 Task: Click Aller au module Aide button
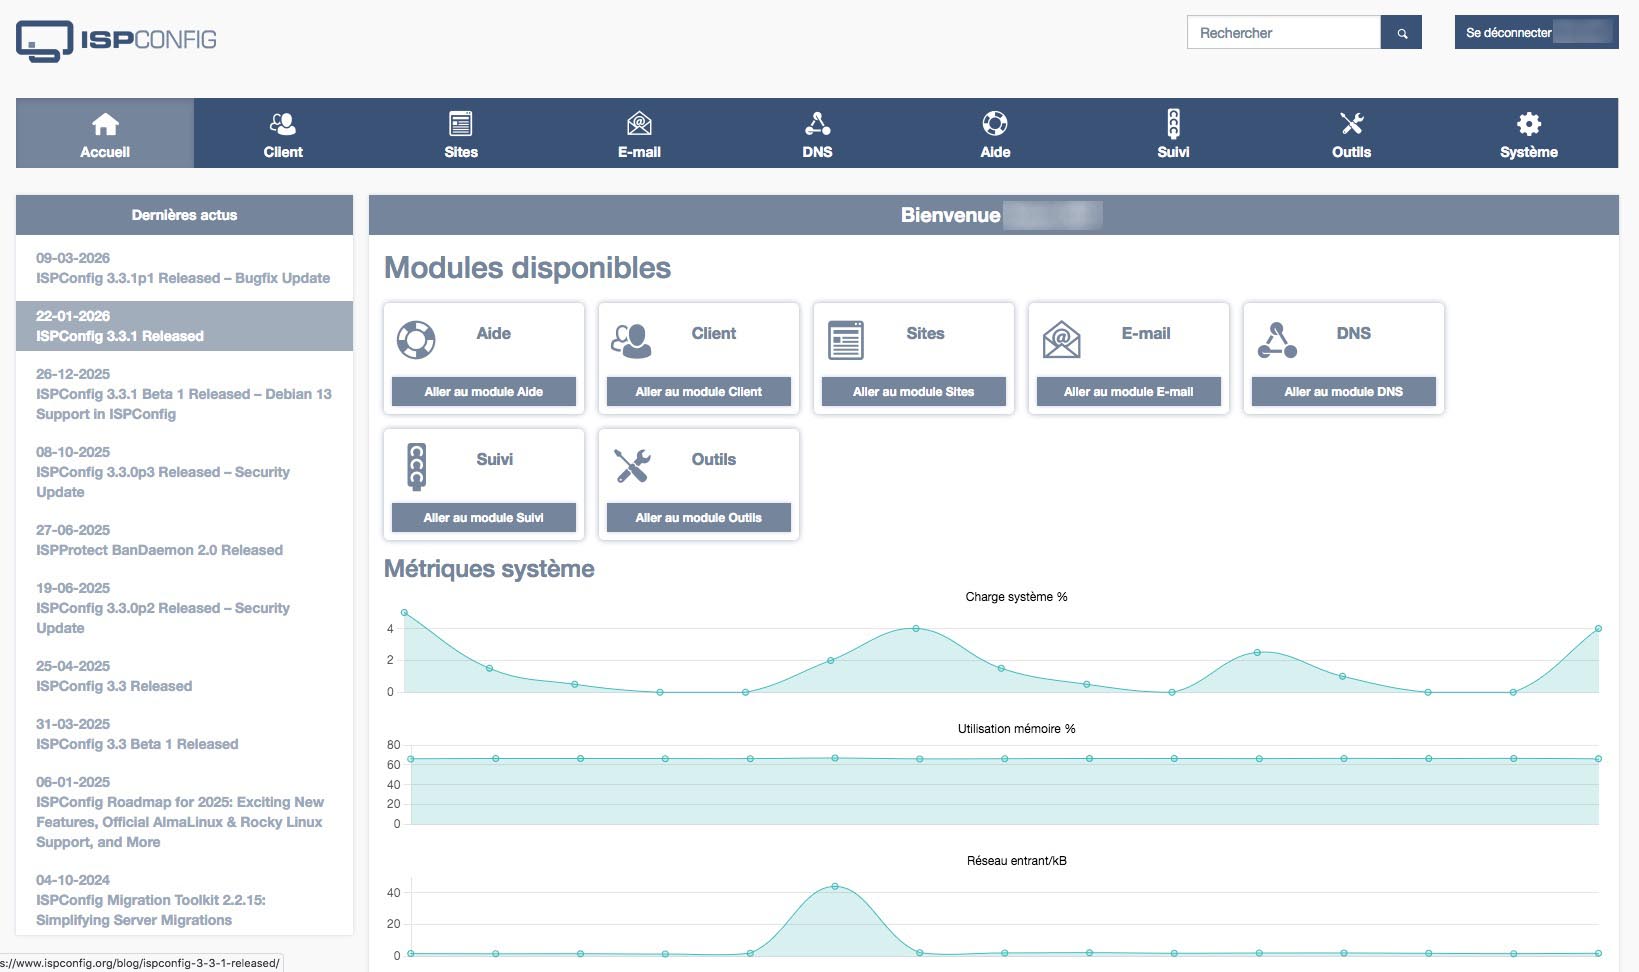click(484, 392)
